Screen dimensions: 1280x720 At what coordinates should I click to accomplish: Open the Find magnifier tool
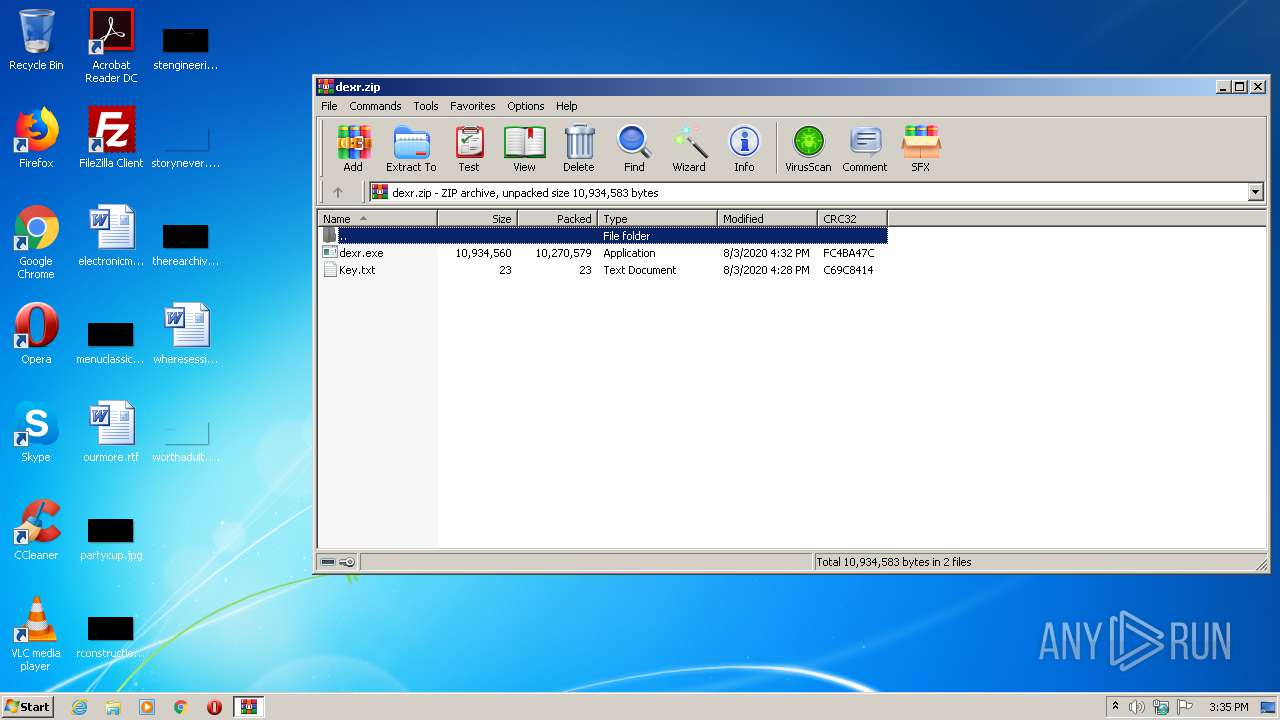[634, 148]
